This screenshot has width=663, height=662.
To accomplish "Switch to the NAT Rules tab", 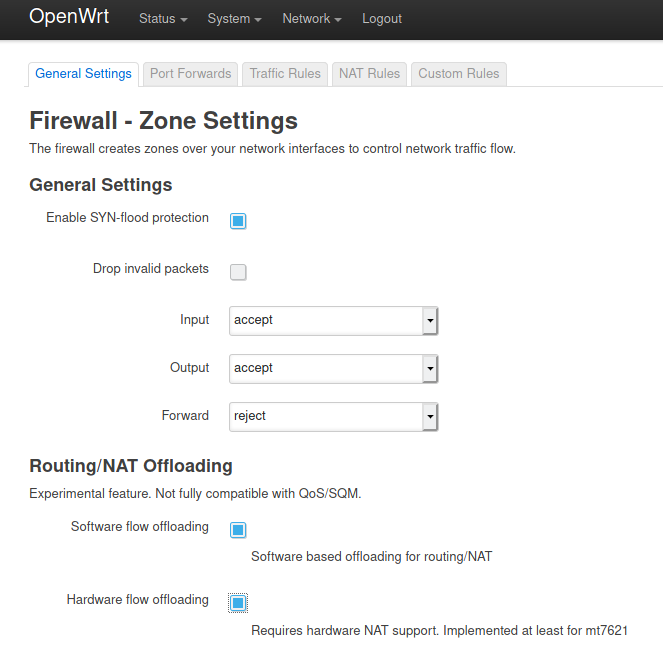I will [370, 74].
